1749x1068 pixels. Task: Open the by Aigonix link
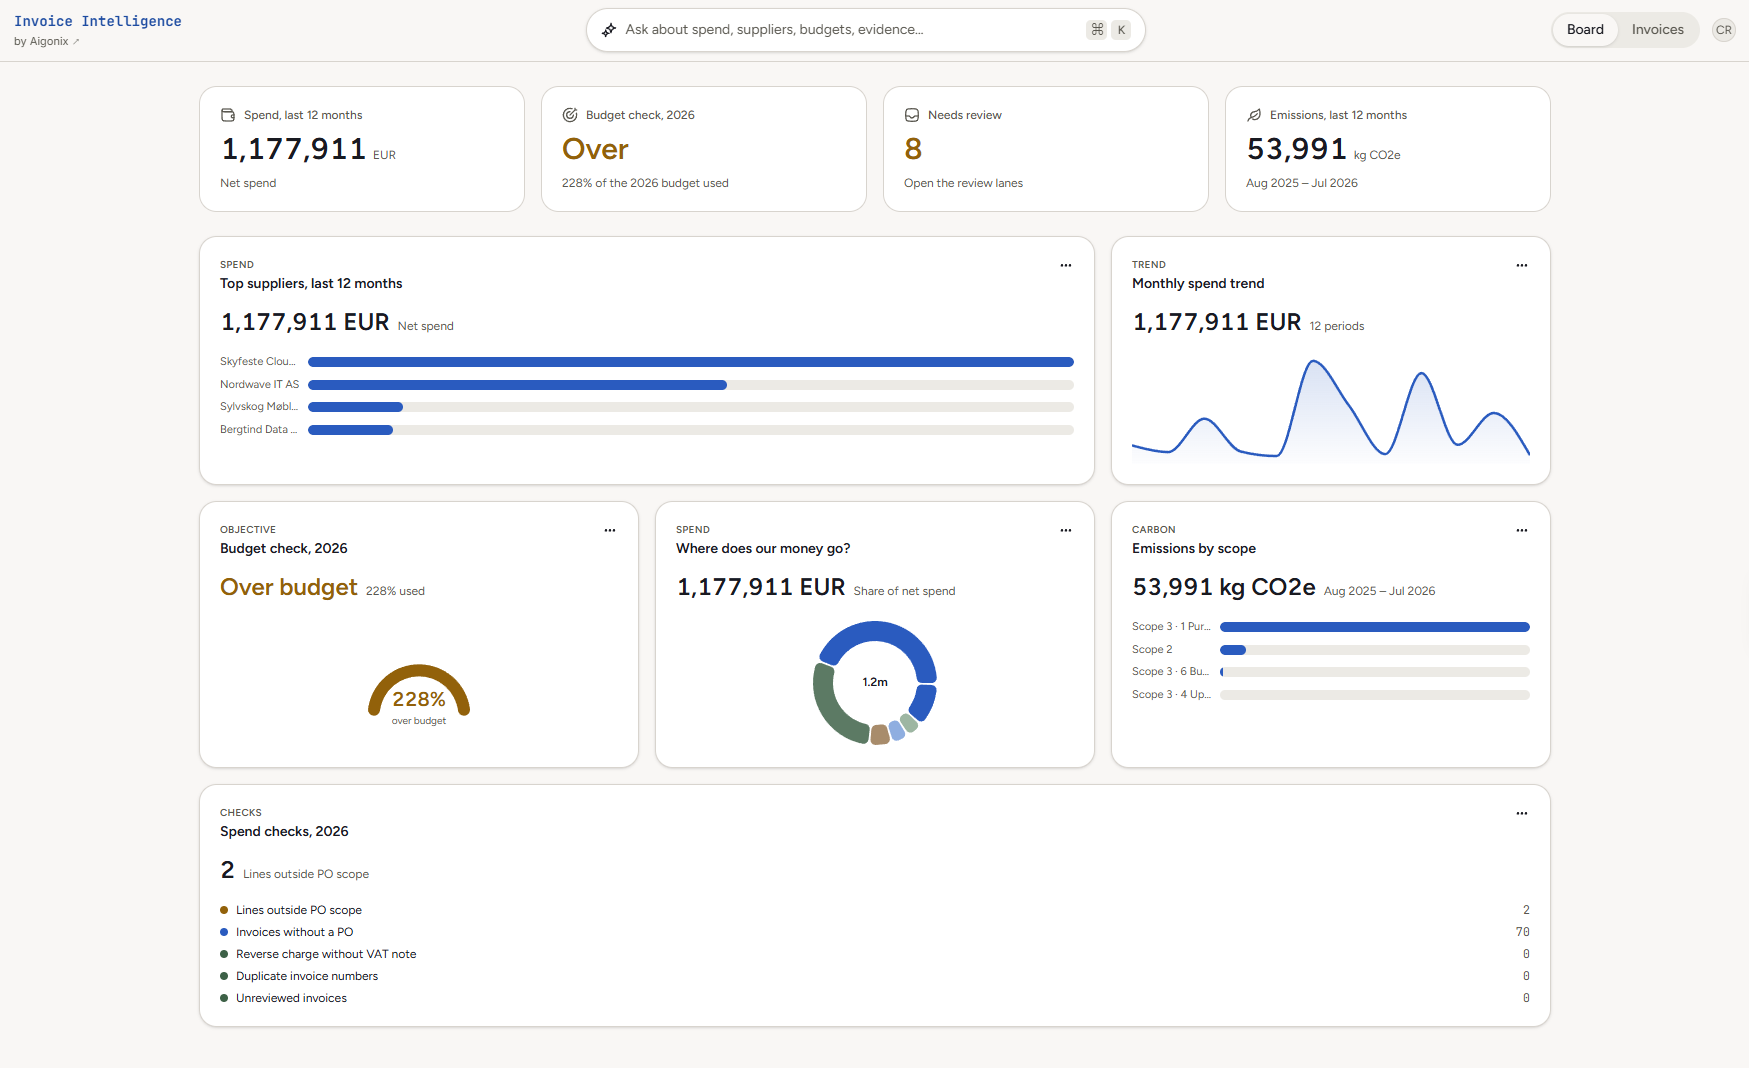point(47,42)
